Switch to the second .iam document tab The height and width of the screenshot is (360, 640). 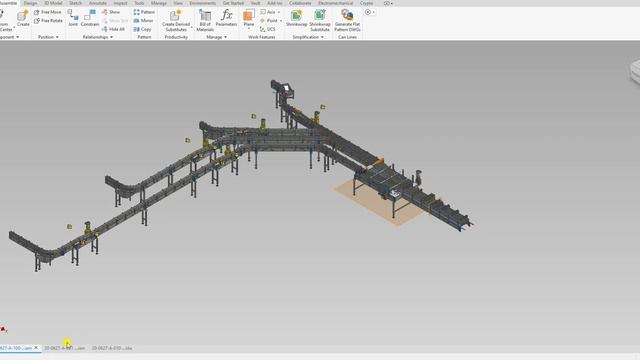tap(64, 348)
